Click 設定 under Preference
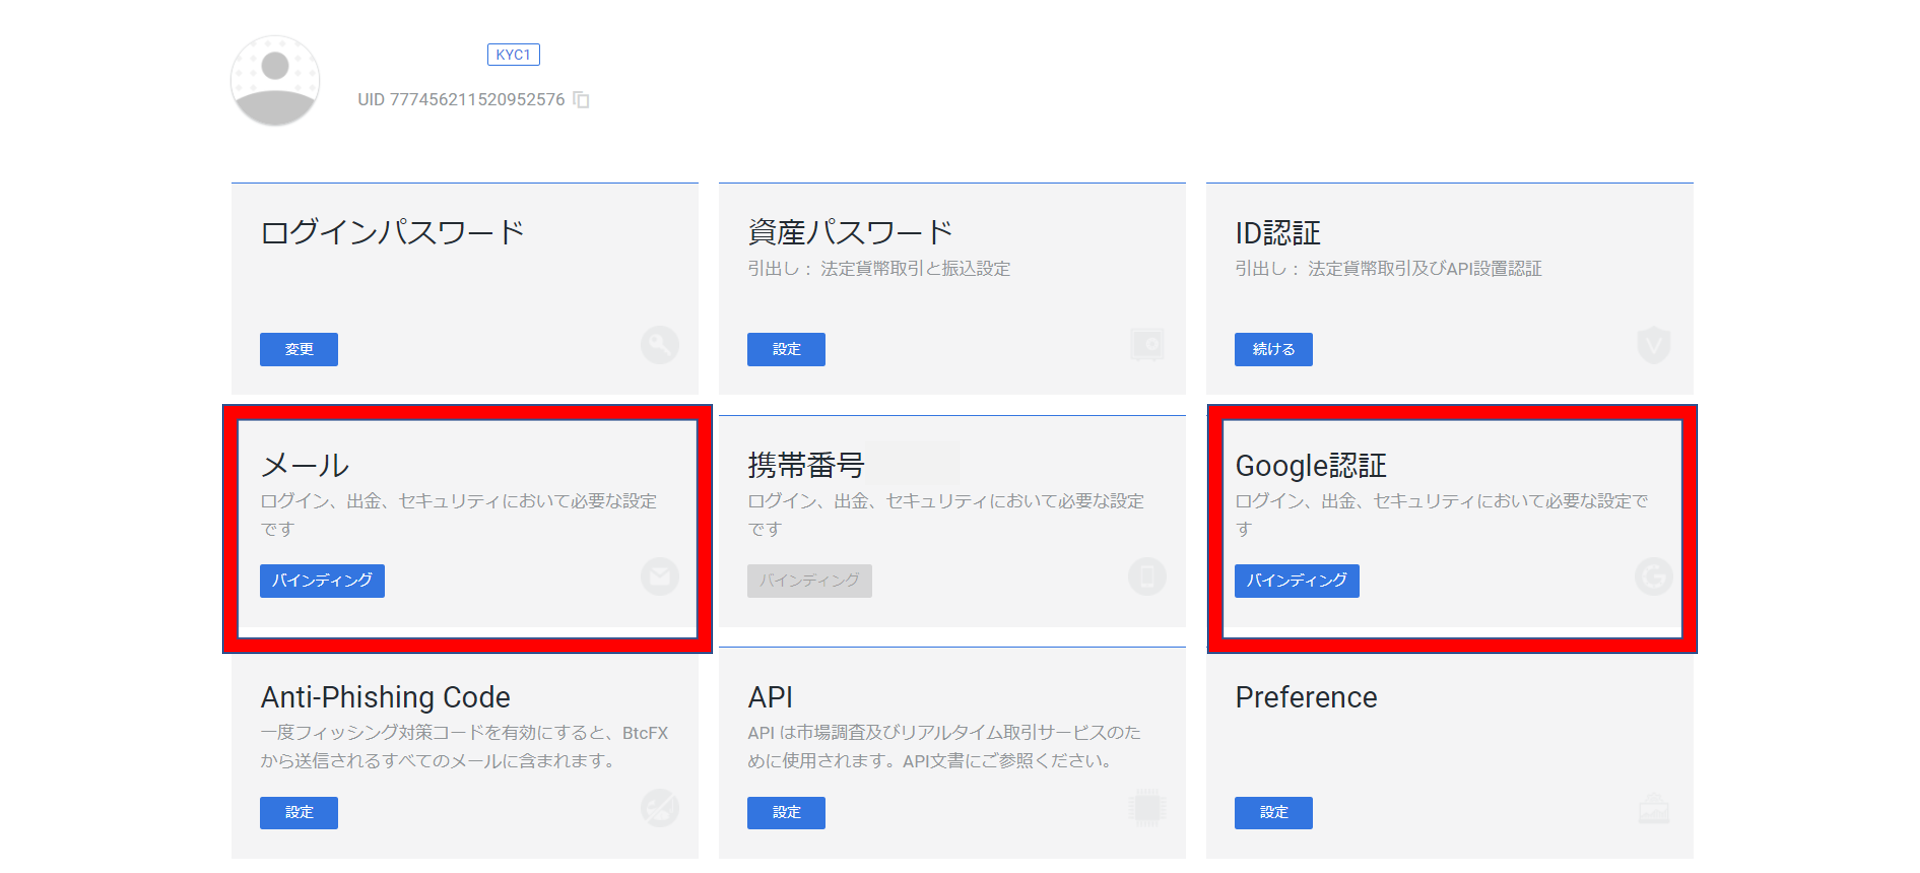Screen dimensions: 1920x873 pyautogui.click(x=1273, y=813)
